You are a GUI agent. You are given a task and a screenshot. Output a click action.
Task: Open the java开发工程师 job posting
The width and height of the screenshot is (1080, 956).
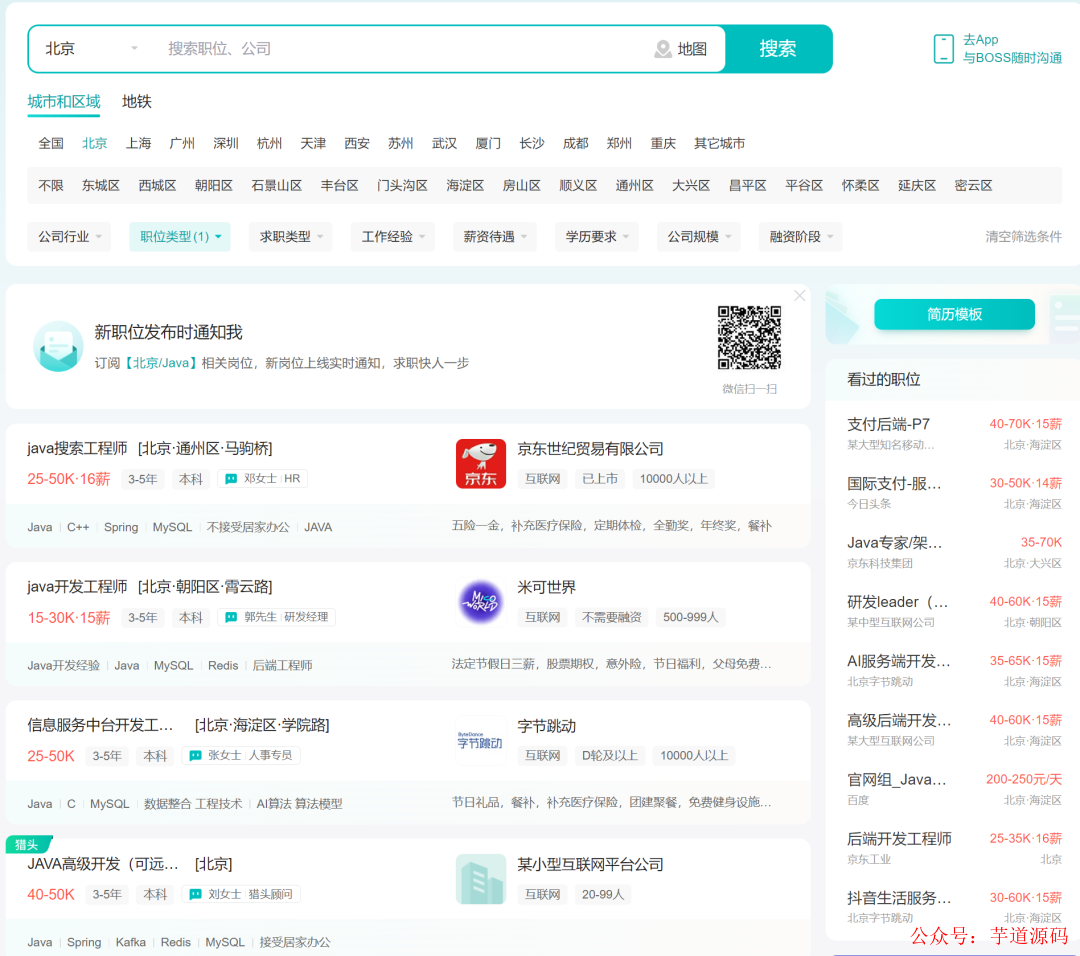pyautogui.click(x=77, y=587)
